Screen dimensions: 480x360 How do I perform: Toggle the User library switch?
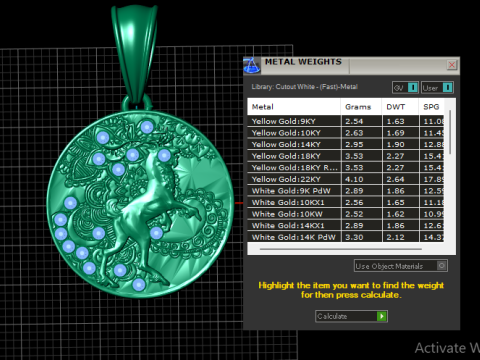pos(437,88)
